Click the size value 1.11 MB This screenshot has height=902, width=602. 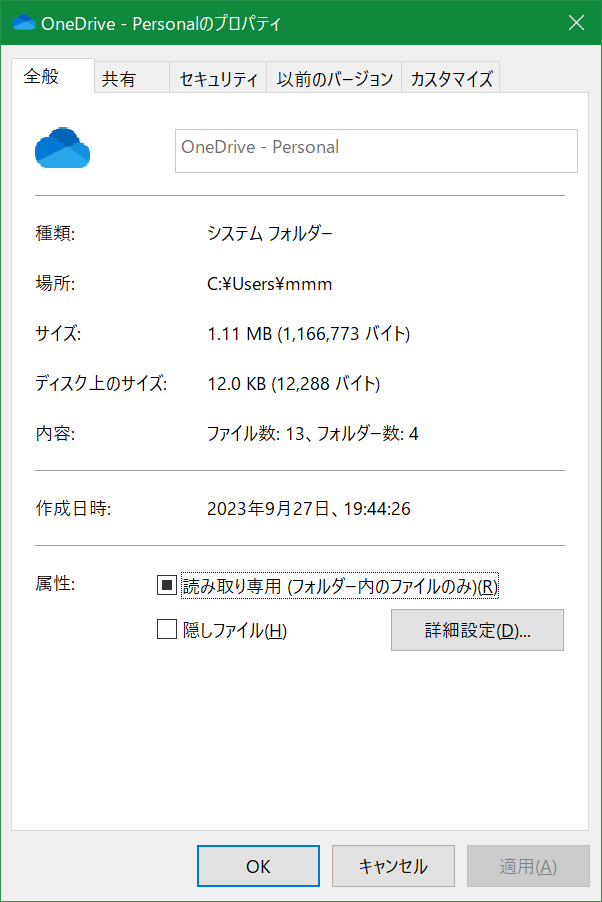pos(308,334)
